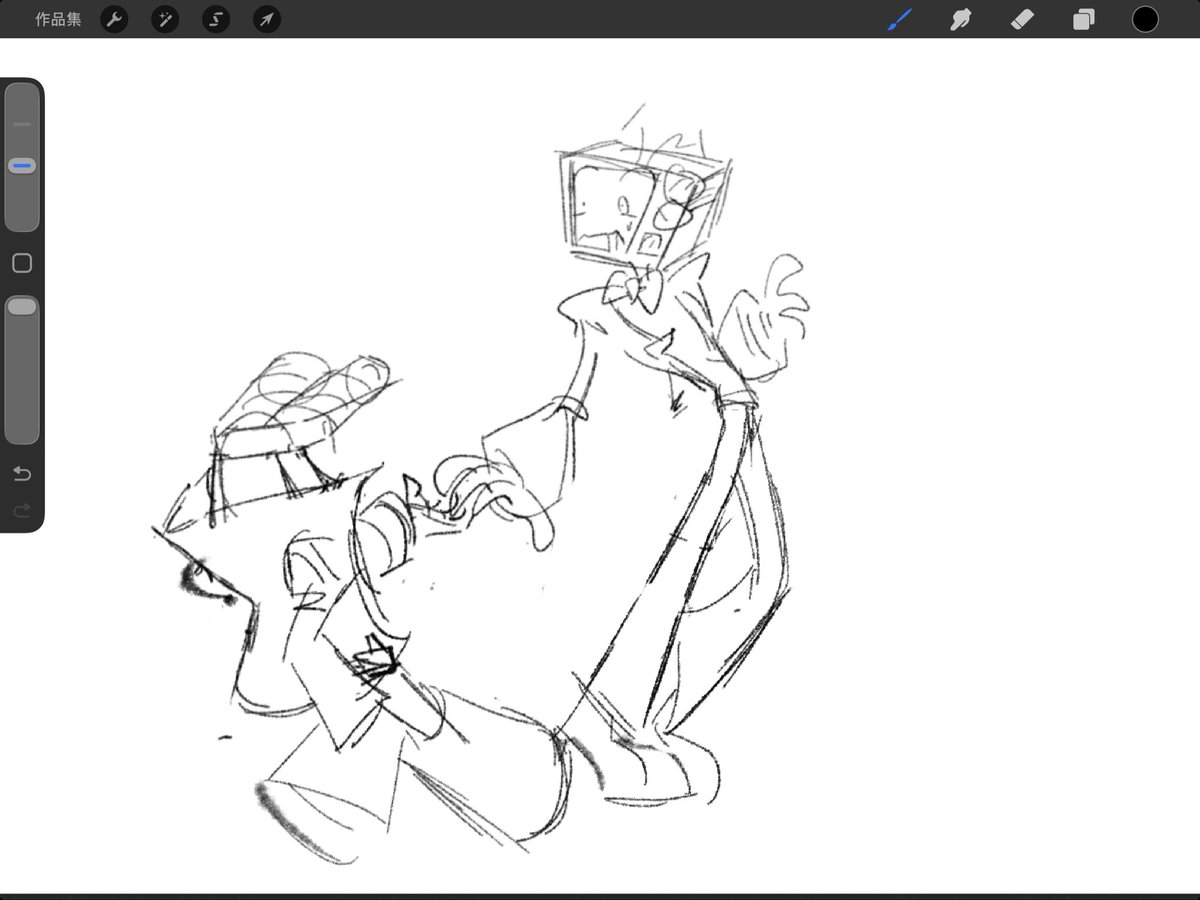
Task: Redo the last undone stroke
Action: (x=22, y=511)
